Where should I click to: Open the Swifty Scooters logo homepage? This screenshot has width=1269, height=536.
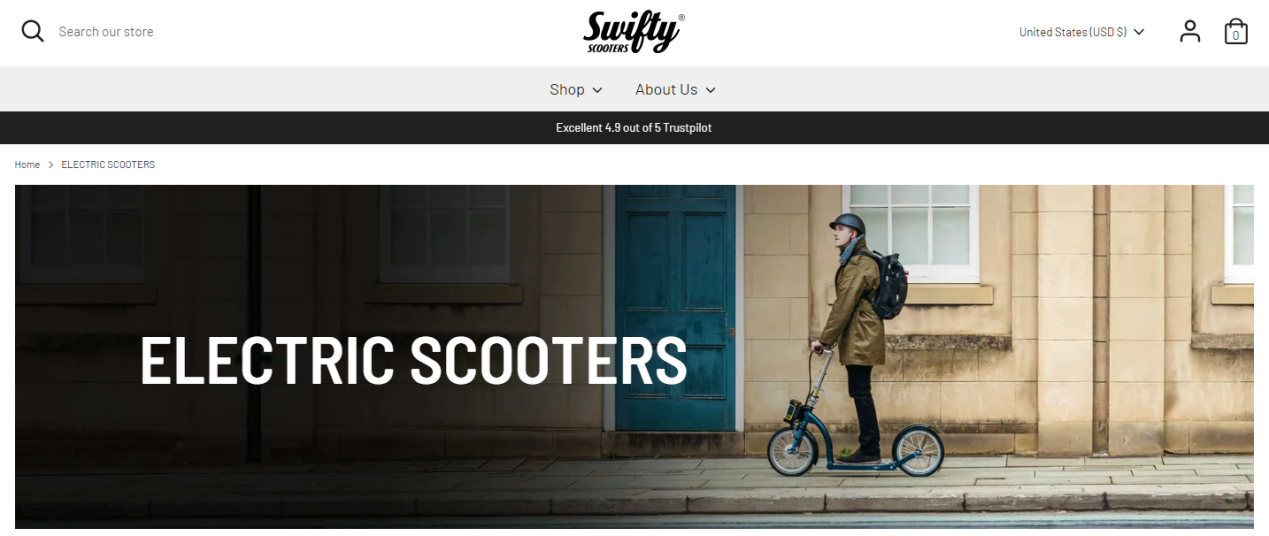click(634, 32)
